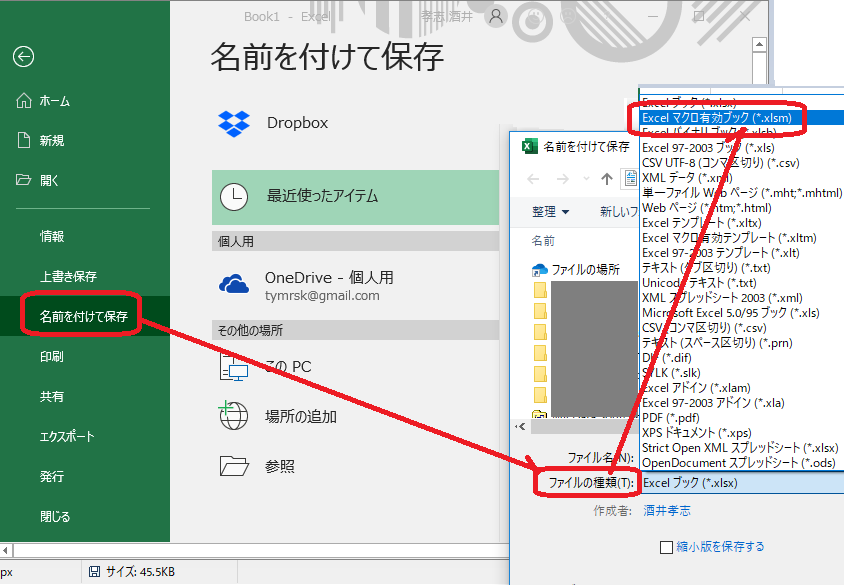Click the up arrow in save dialog

click(607, 179)
